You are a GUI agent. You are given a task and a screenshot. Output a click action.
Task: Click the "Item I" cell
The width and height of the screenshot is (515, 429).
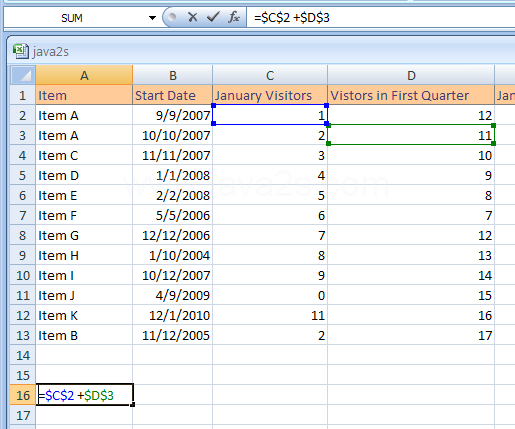pyautogui.click(x=84, y=275)
